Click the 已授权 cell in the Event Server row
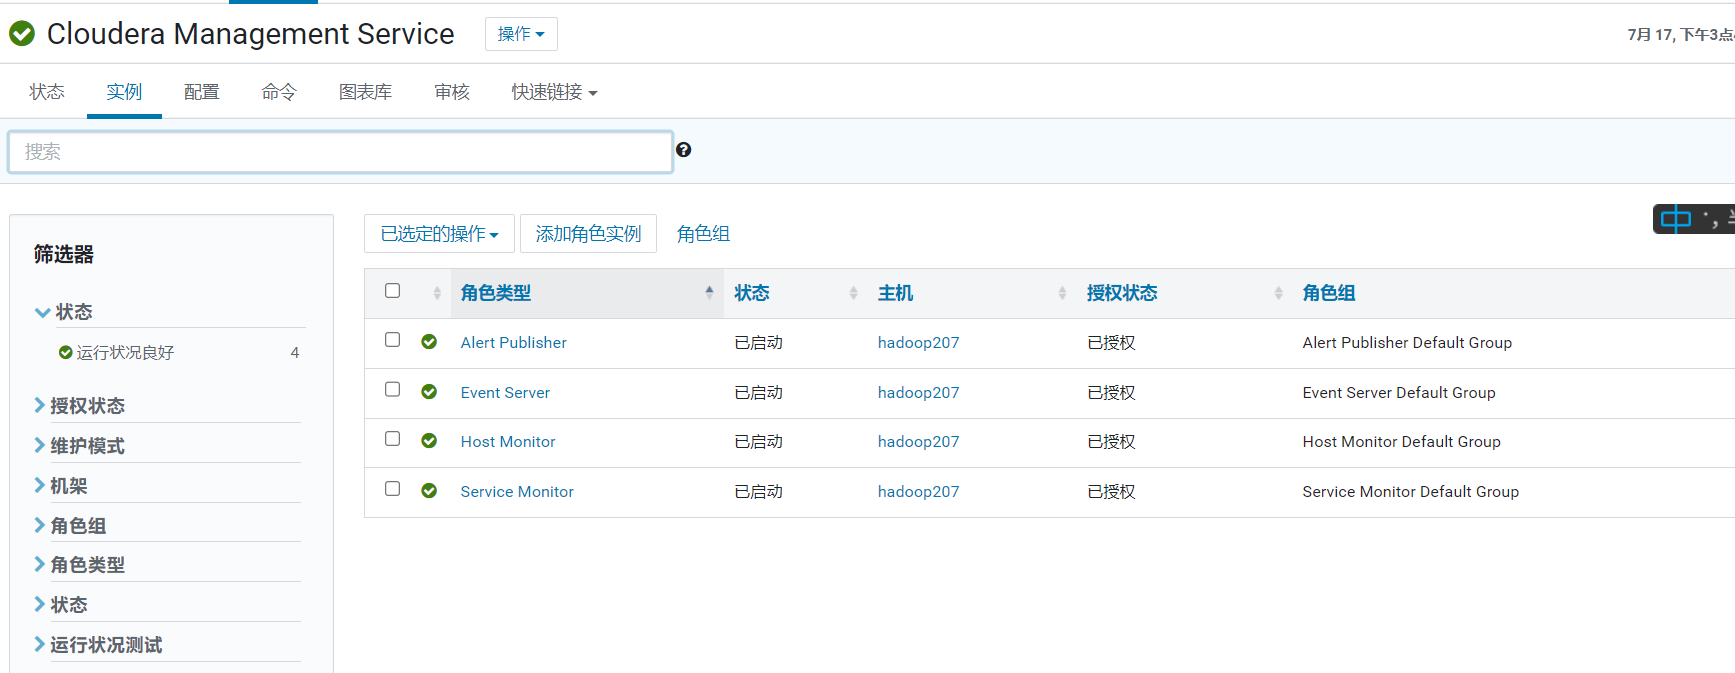Viewport: 1735px width, 673px height. click(x=1111, y=392)
